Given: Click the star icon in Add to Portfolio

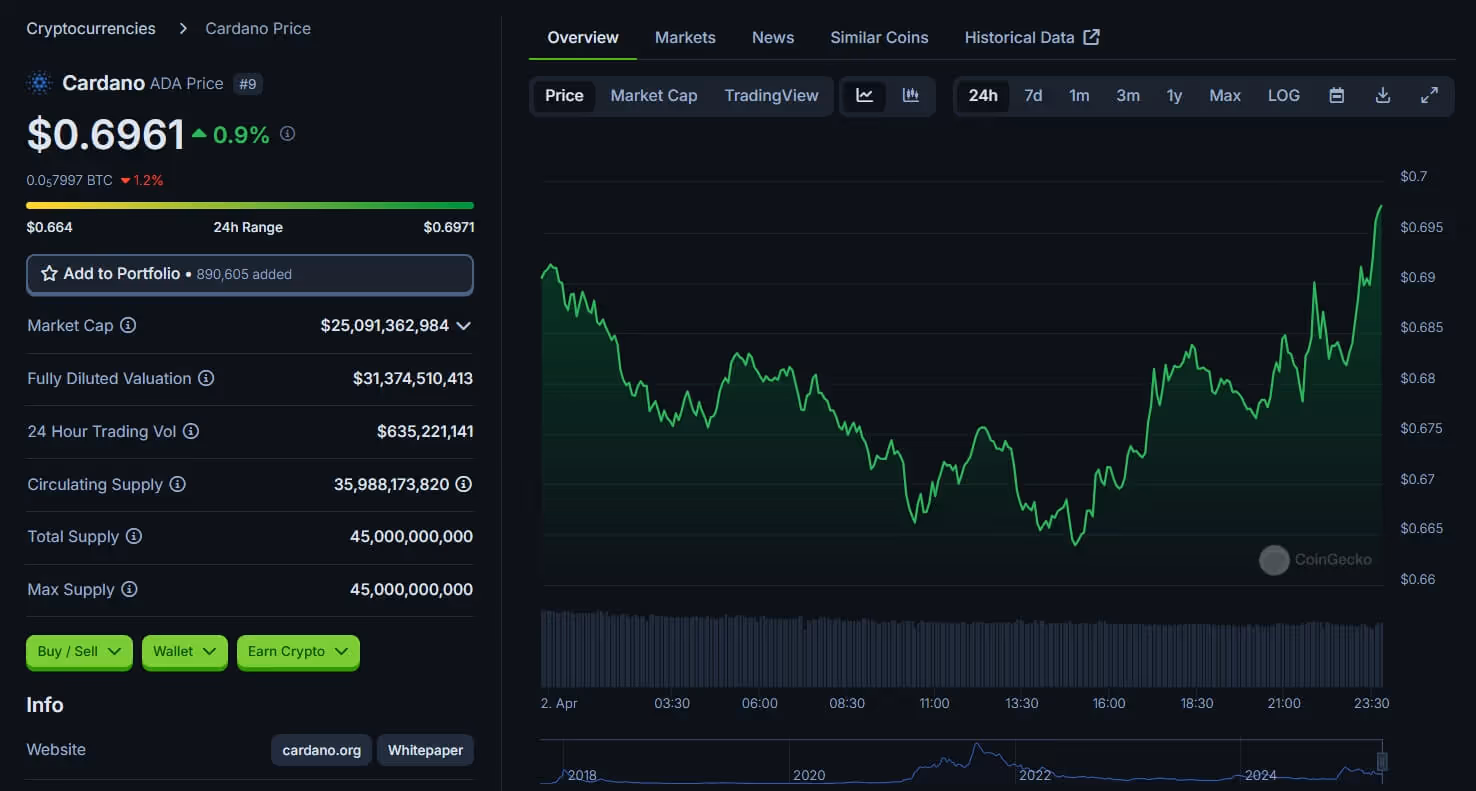Looking at the screenshot, I should click(x=49, y=273).
